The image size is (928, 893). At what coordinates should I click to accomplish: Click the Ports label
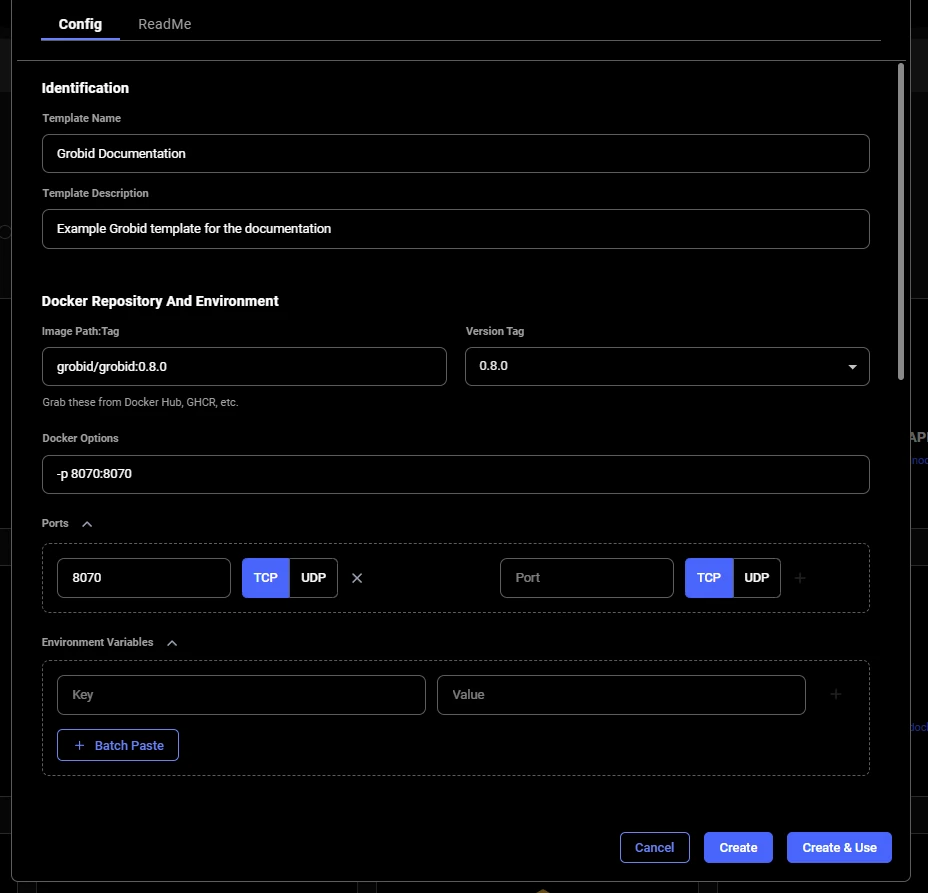[55, 524]
